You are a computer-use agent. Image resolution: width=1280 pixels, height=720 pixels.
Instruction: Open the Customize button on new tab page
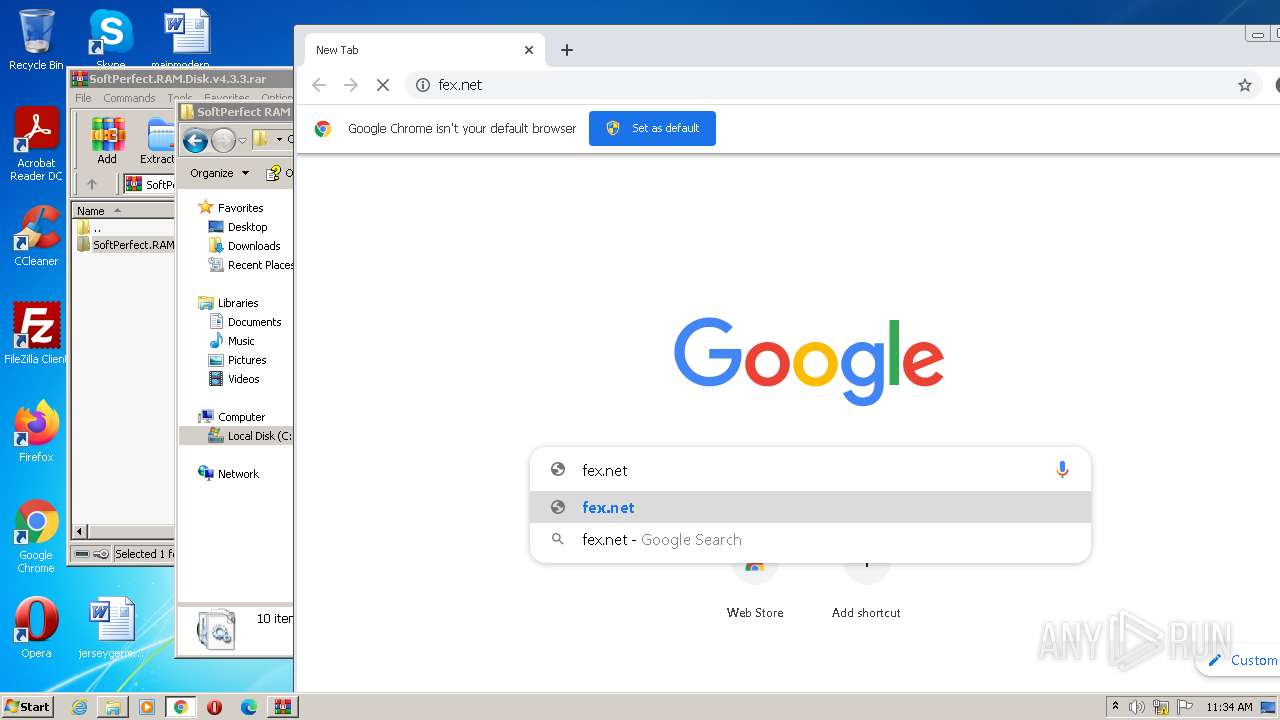pyautogui.click(x=1240, y=660)
